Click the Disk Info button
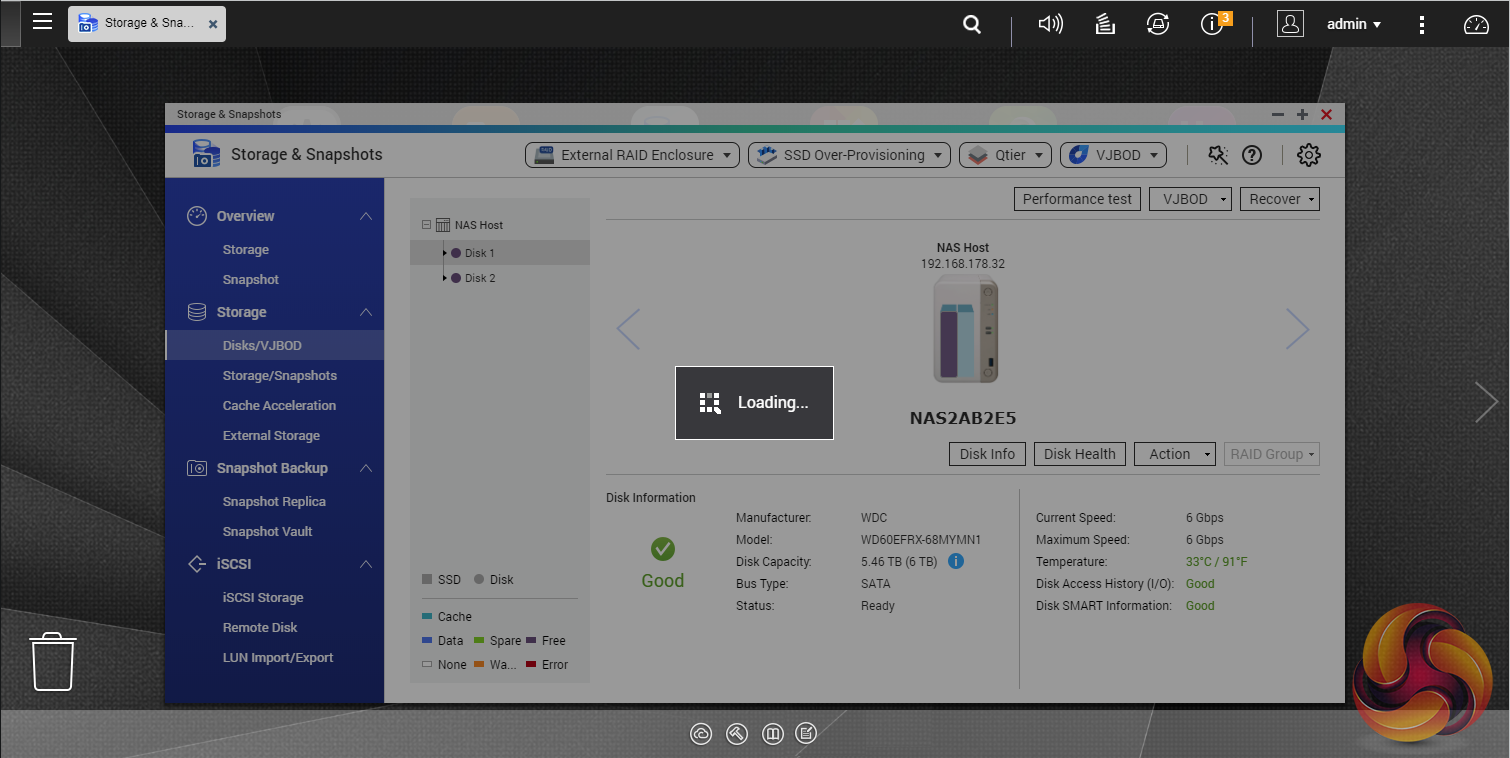The height and width of the screenshot is (758, 1510). pos(987,454)
